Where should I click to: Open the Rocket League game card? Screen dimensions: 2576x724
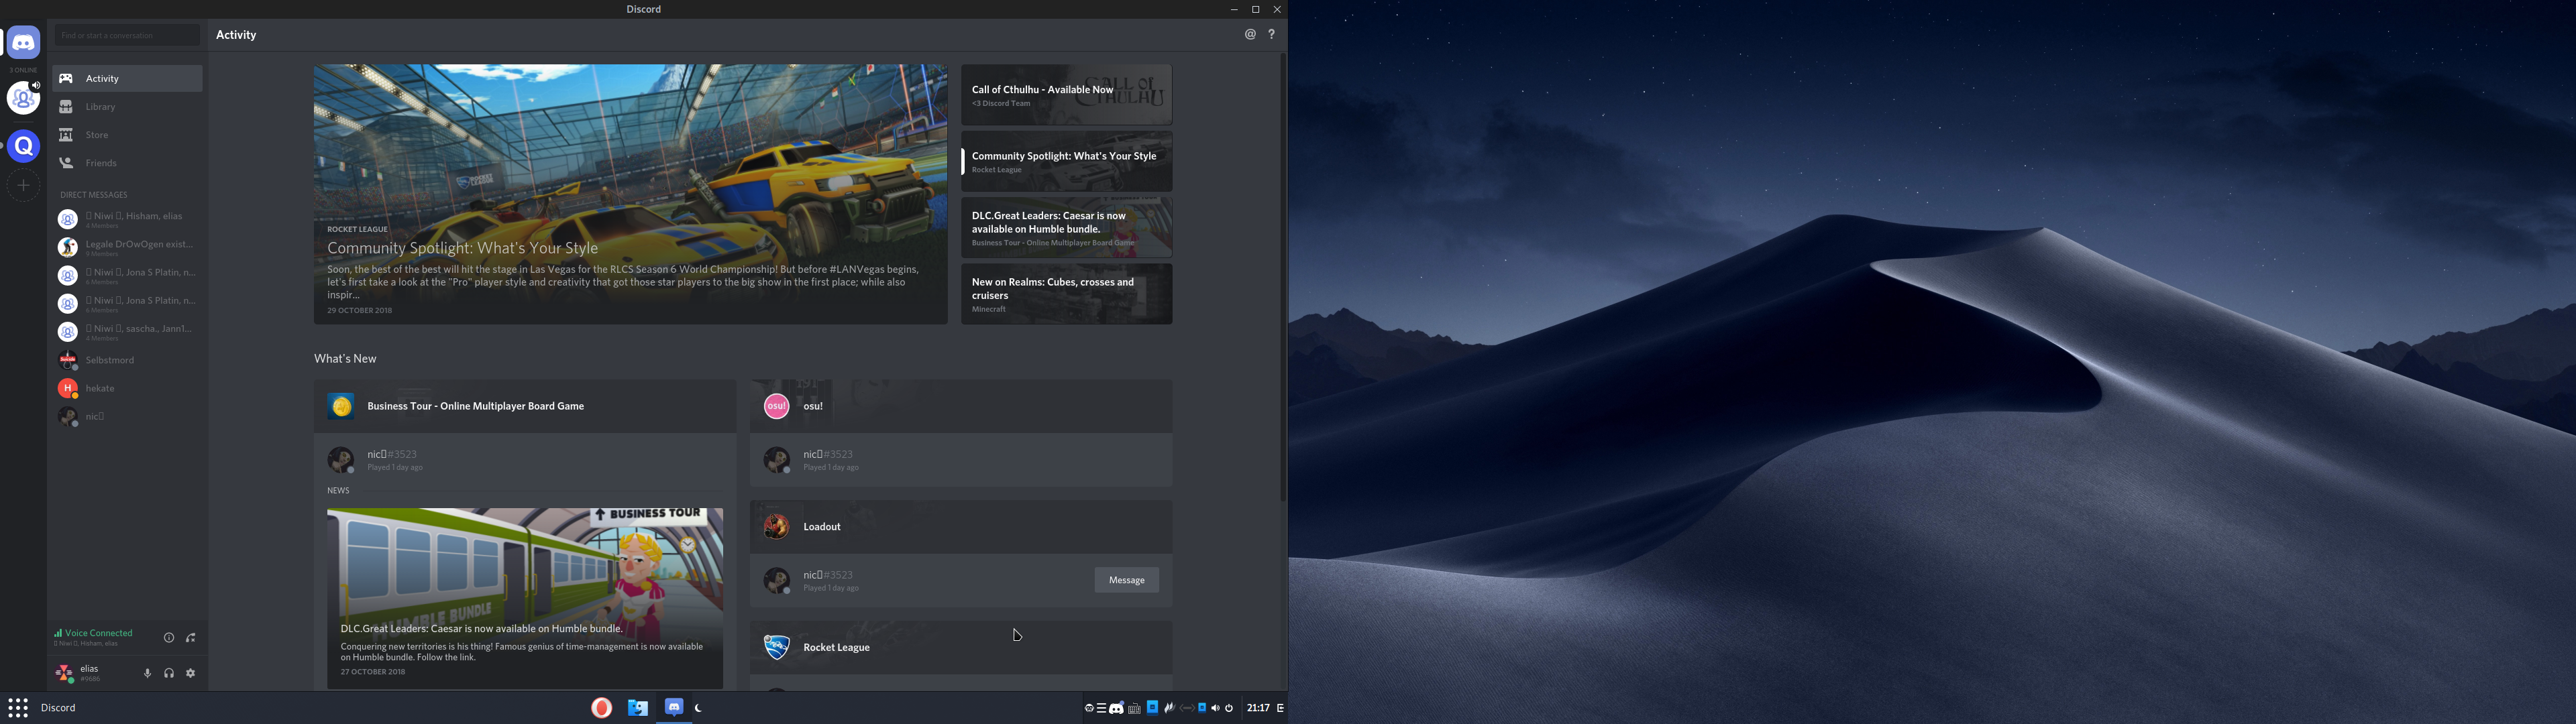(x=961, y=647)
